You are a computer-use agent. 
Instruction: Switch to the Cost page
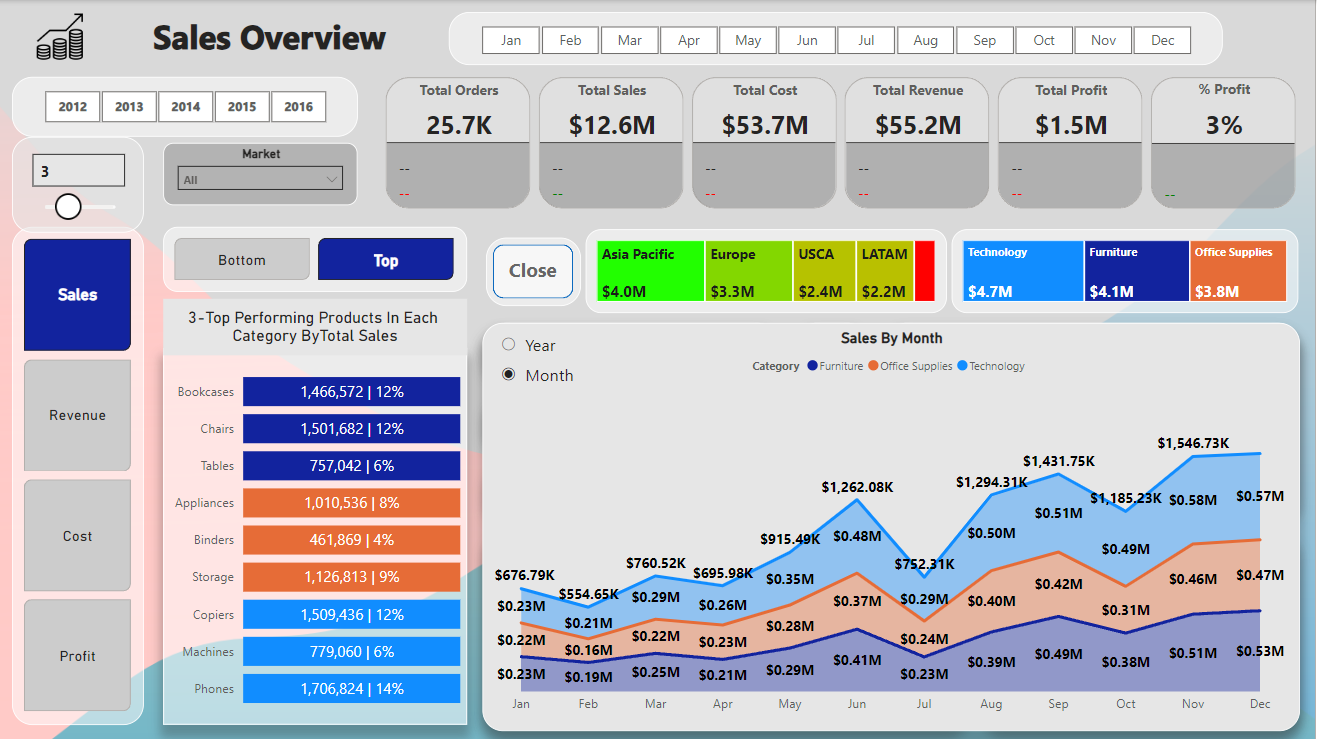(77, 535)
